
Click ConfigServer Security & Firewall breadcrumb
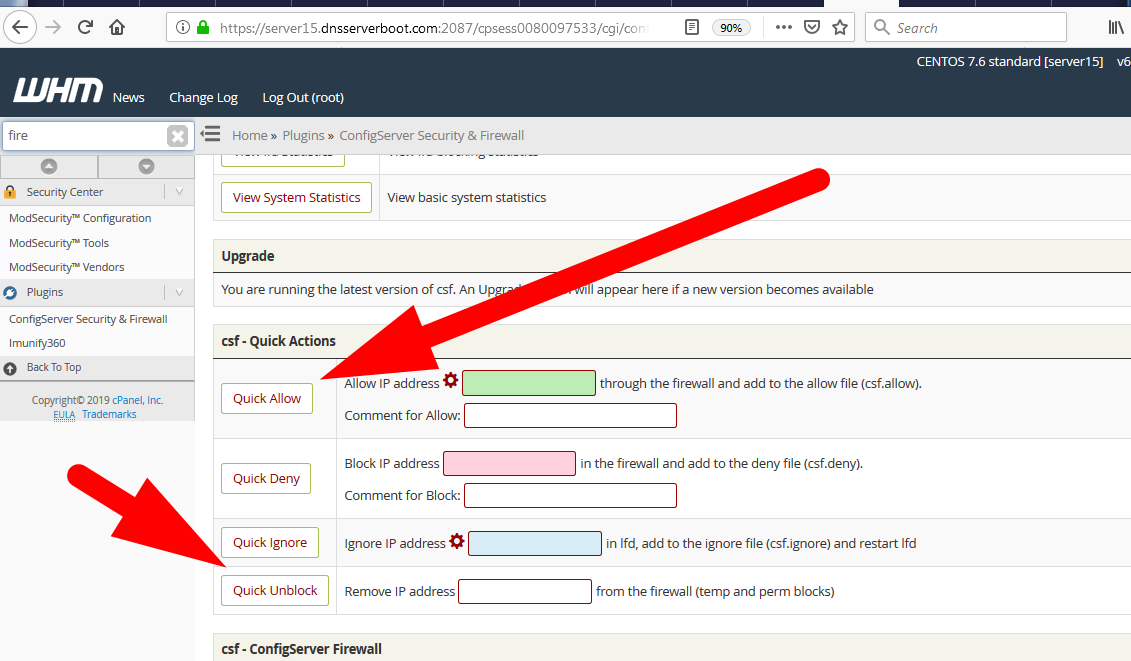pyautogui.click(x=431, y=136)
